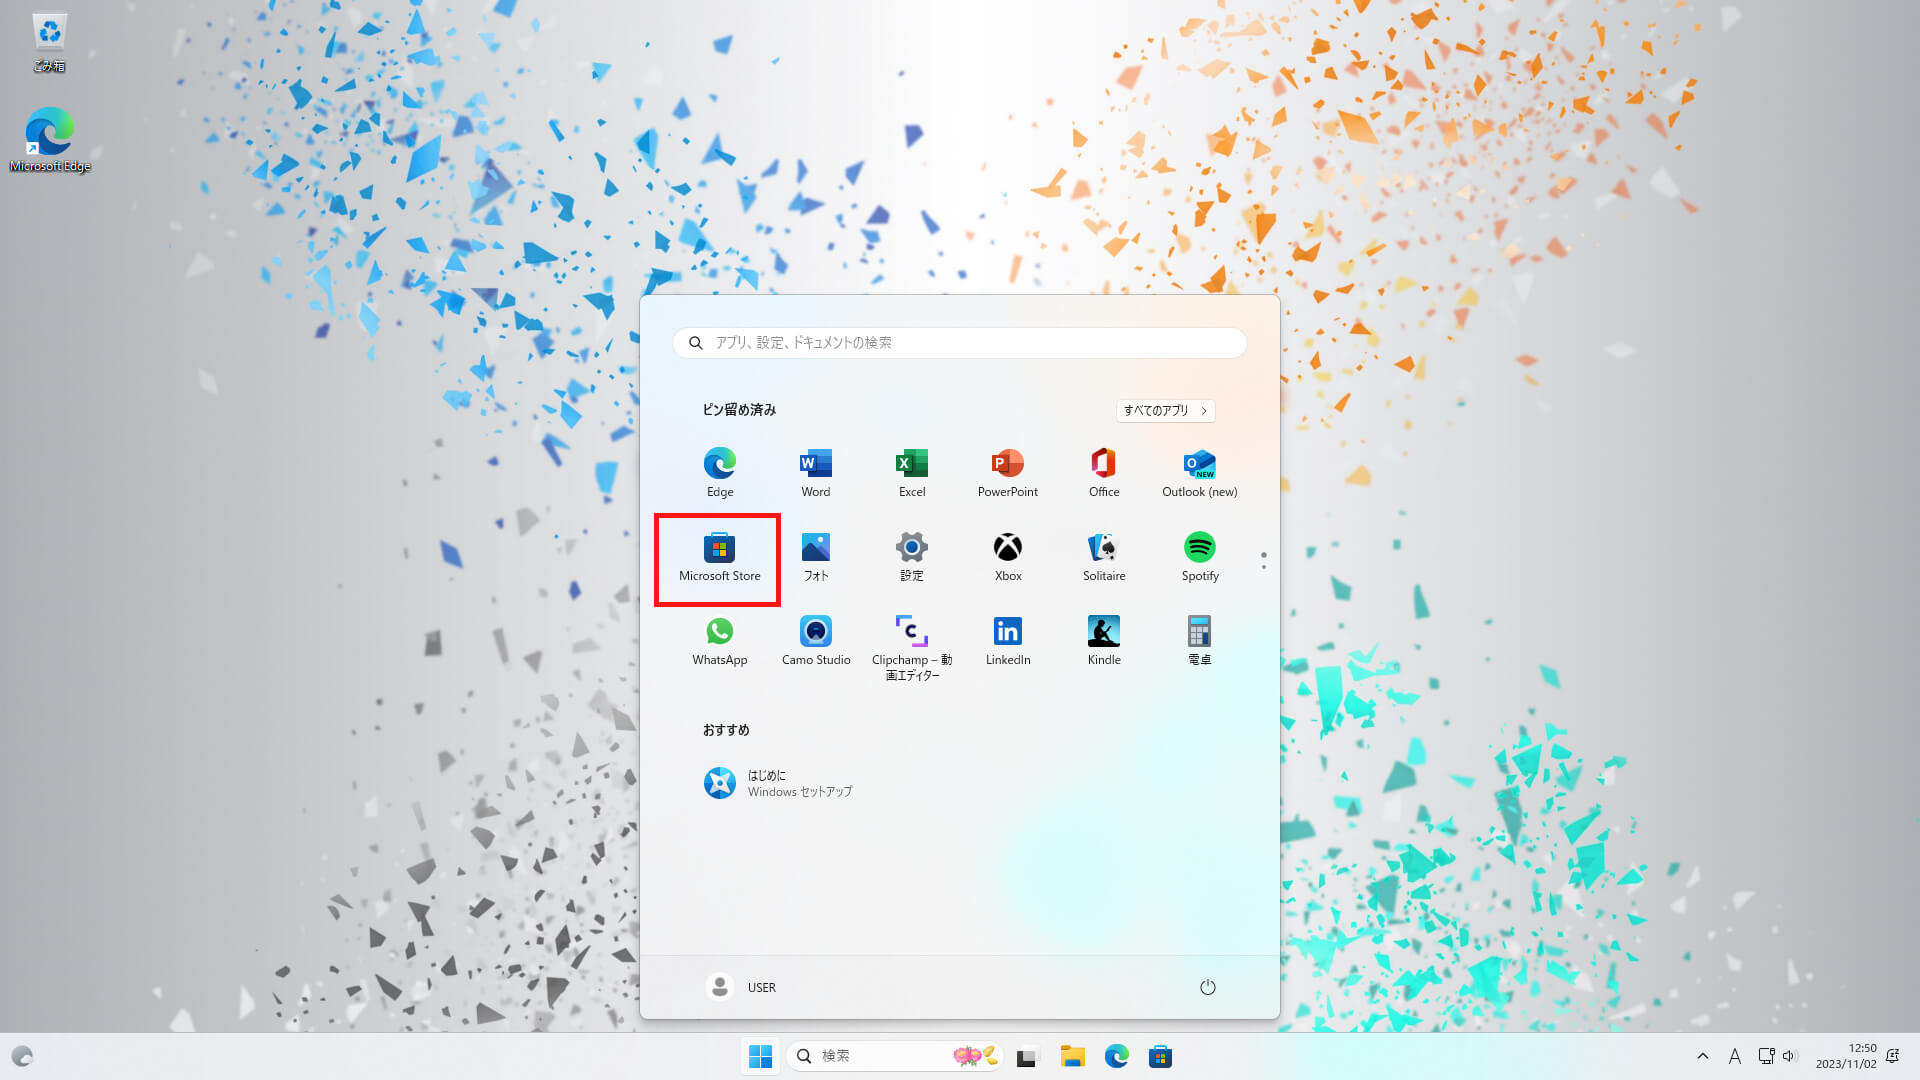
Task: Open the Office app
Action: click(x=1103, y=472)
